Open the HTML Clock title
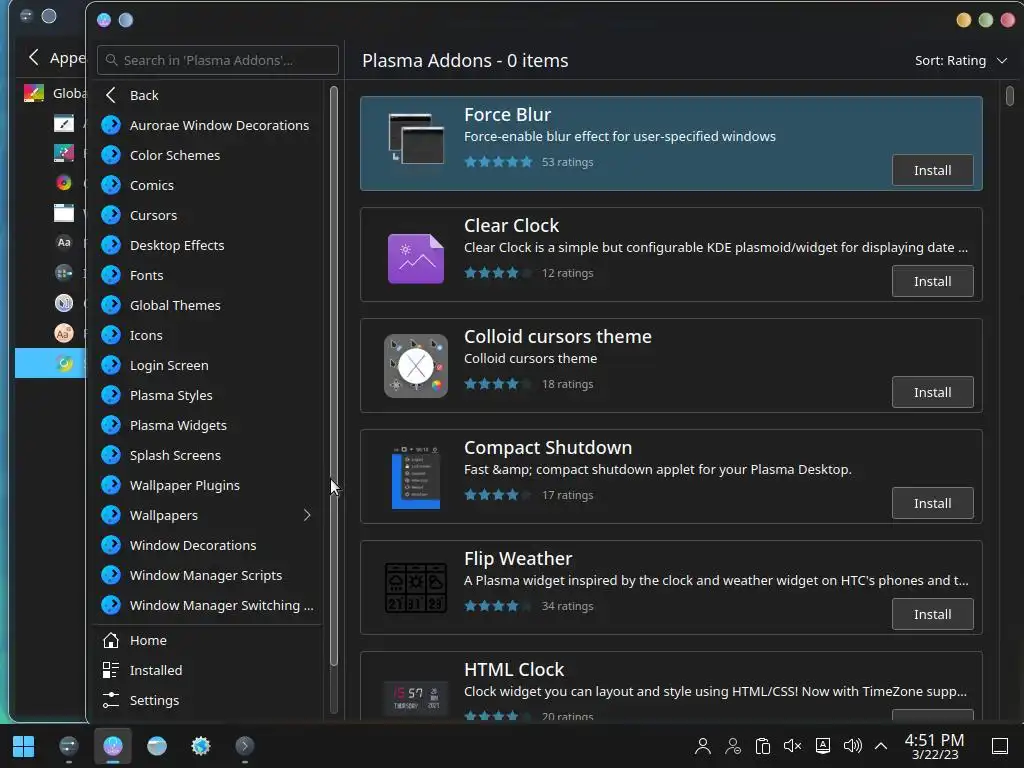 coord(513,670)
